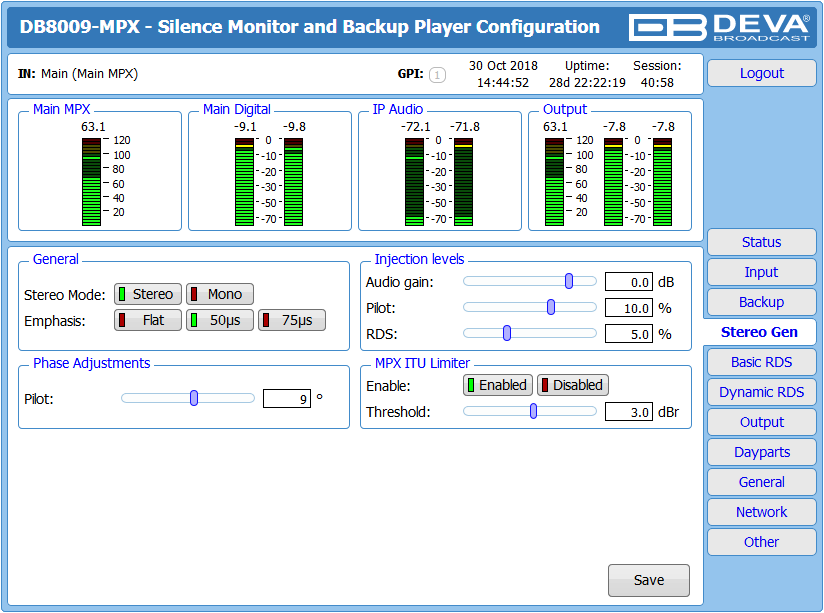Click the time 14:44:52
Image resolution: width=824 pixels, height=613 pixels.
click(503, 83)
